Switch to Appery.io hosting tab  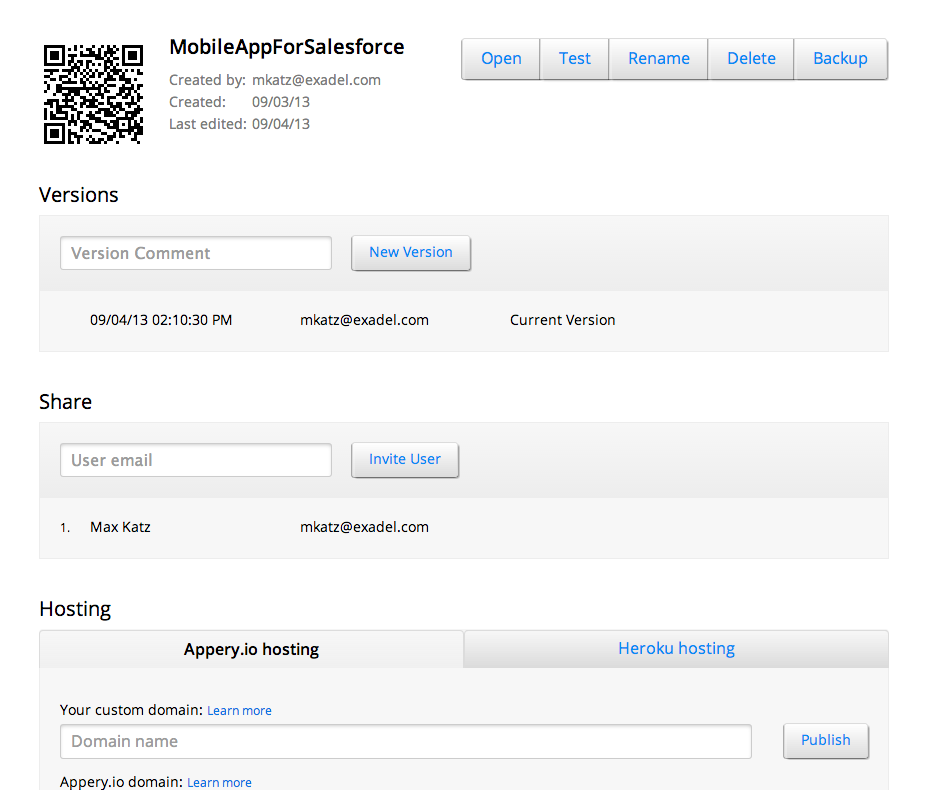coord(251,649)
